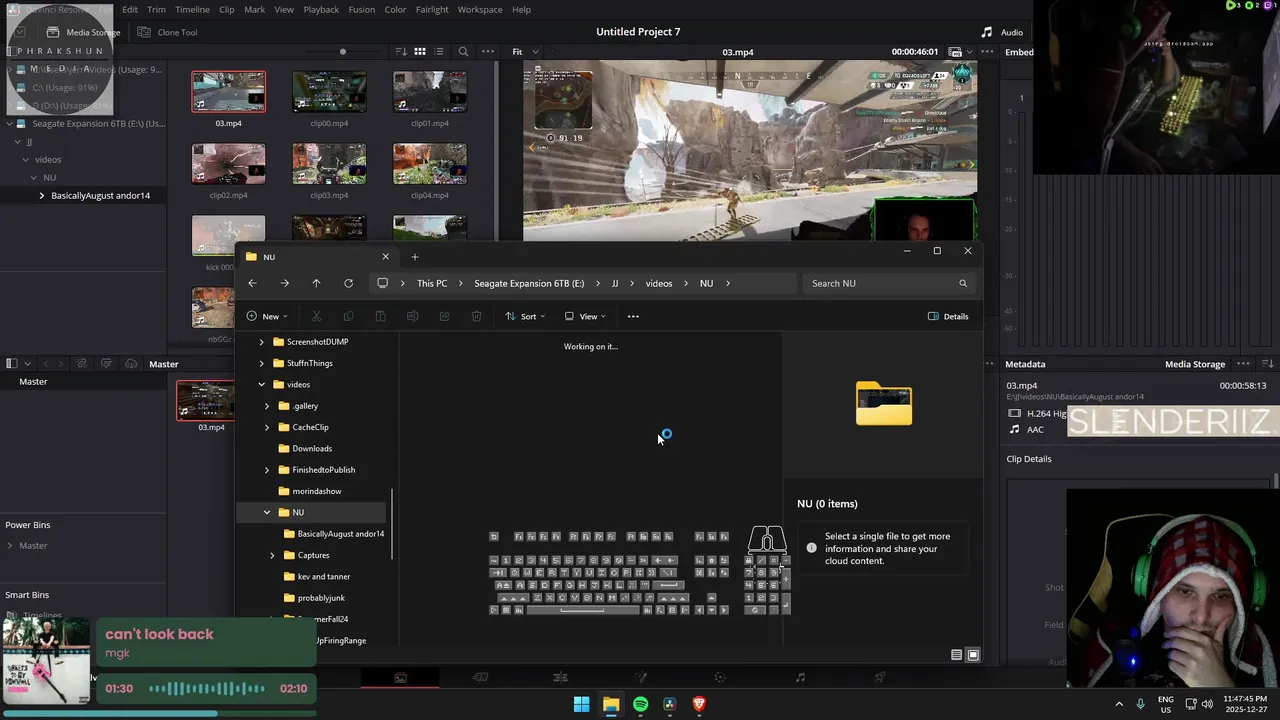Click the Paste icon in Explorer toolbar
This screenshot has width=1280, height=720.
pyautogui.click(x=380, y=316)
